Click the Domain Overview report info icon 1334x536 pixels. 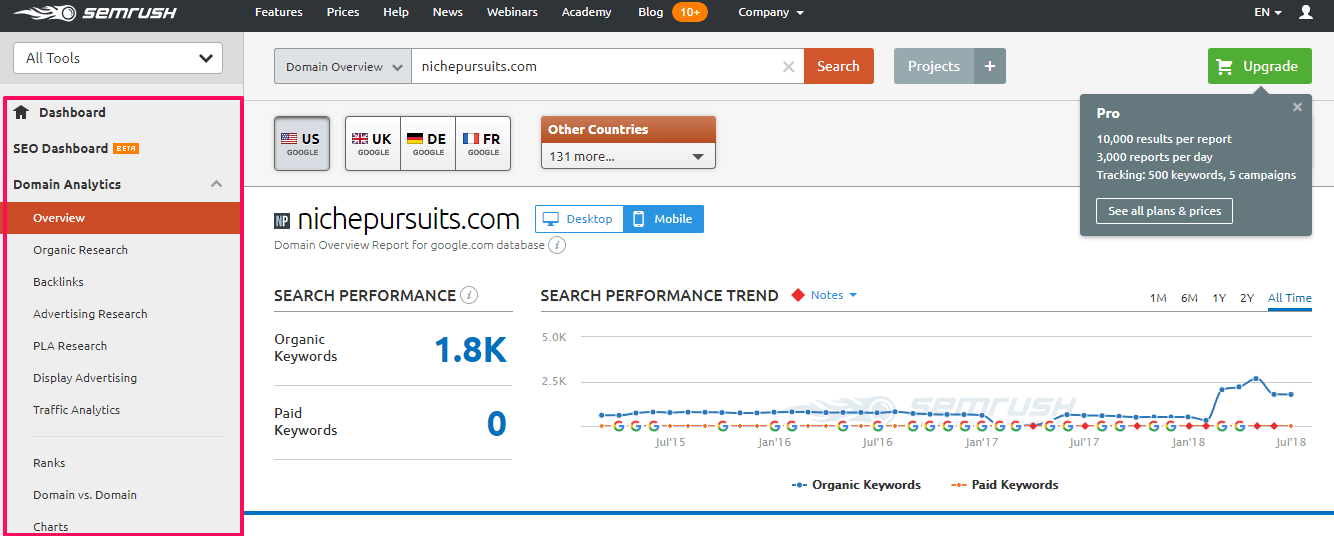pos(558,245)
